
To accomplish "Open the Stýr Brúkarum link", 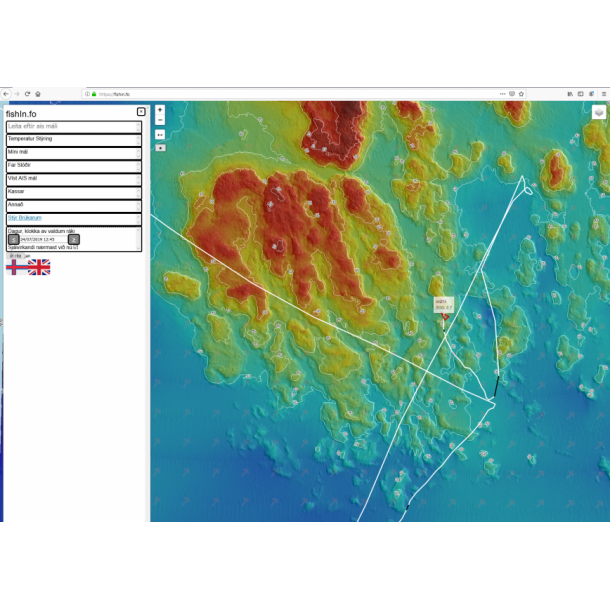I will pyautogui.click(x=25, y=217).
